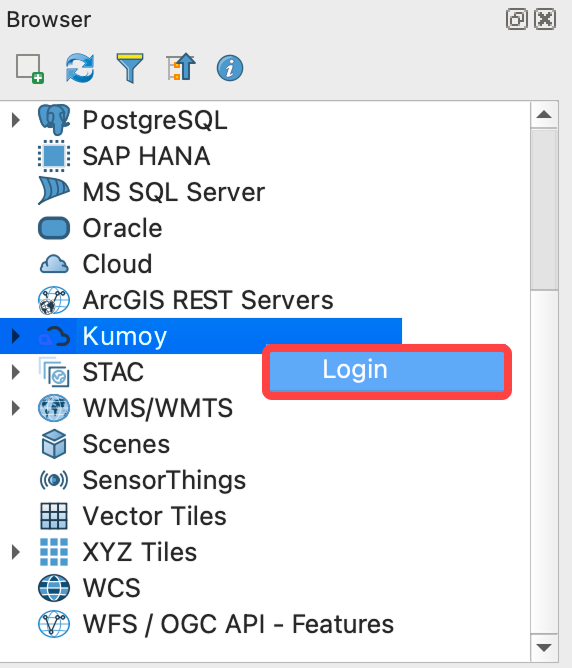Click the Vector Tiles grid icon

pyautogui.click(x=54, y=516)
